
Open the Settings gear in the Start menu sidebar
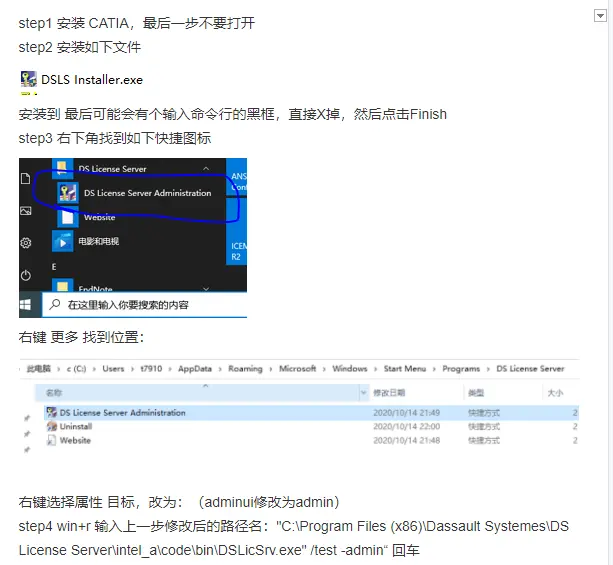tap(25, 243)
